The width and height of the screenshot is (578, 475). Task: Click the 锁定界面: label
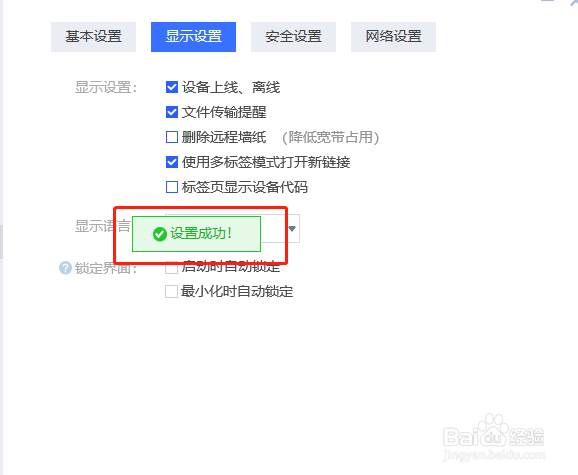(x=106, y=268)
